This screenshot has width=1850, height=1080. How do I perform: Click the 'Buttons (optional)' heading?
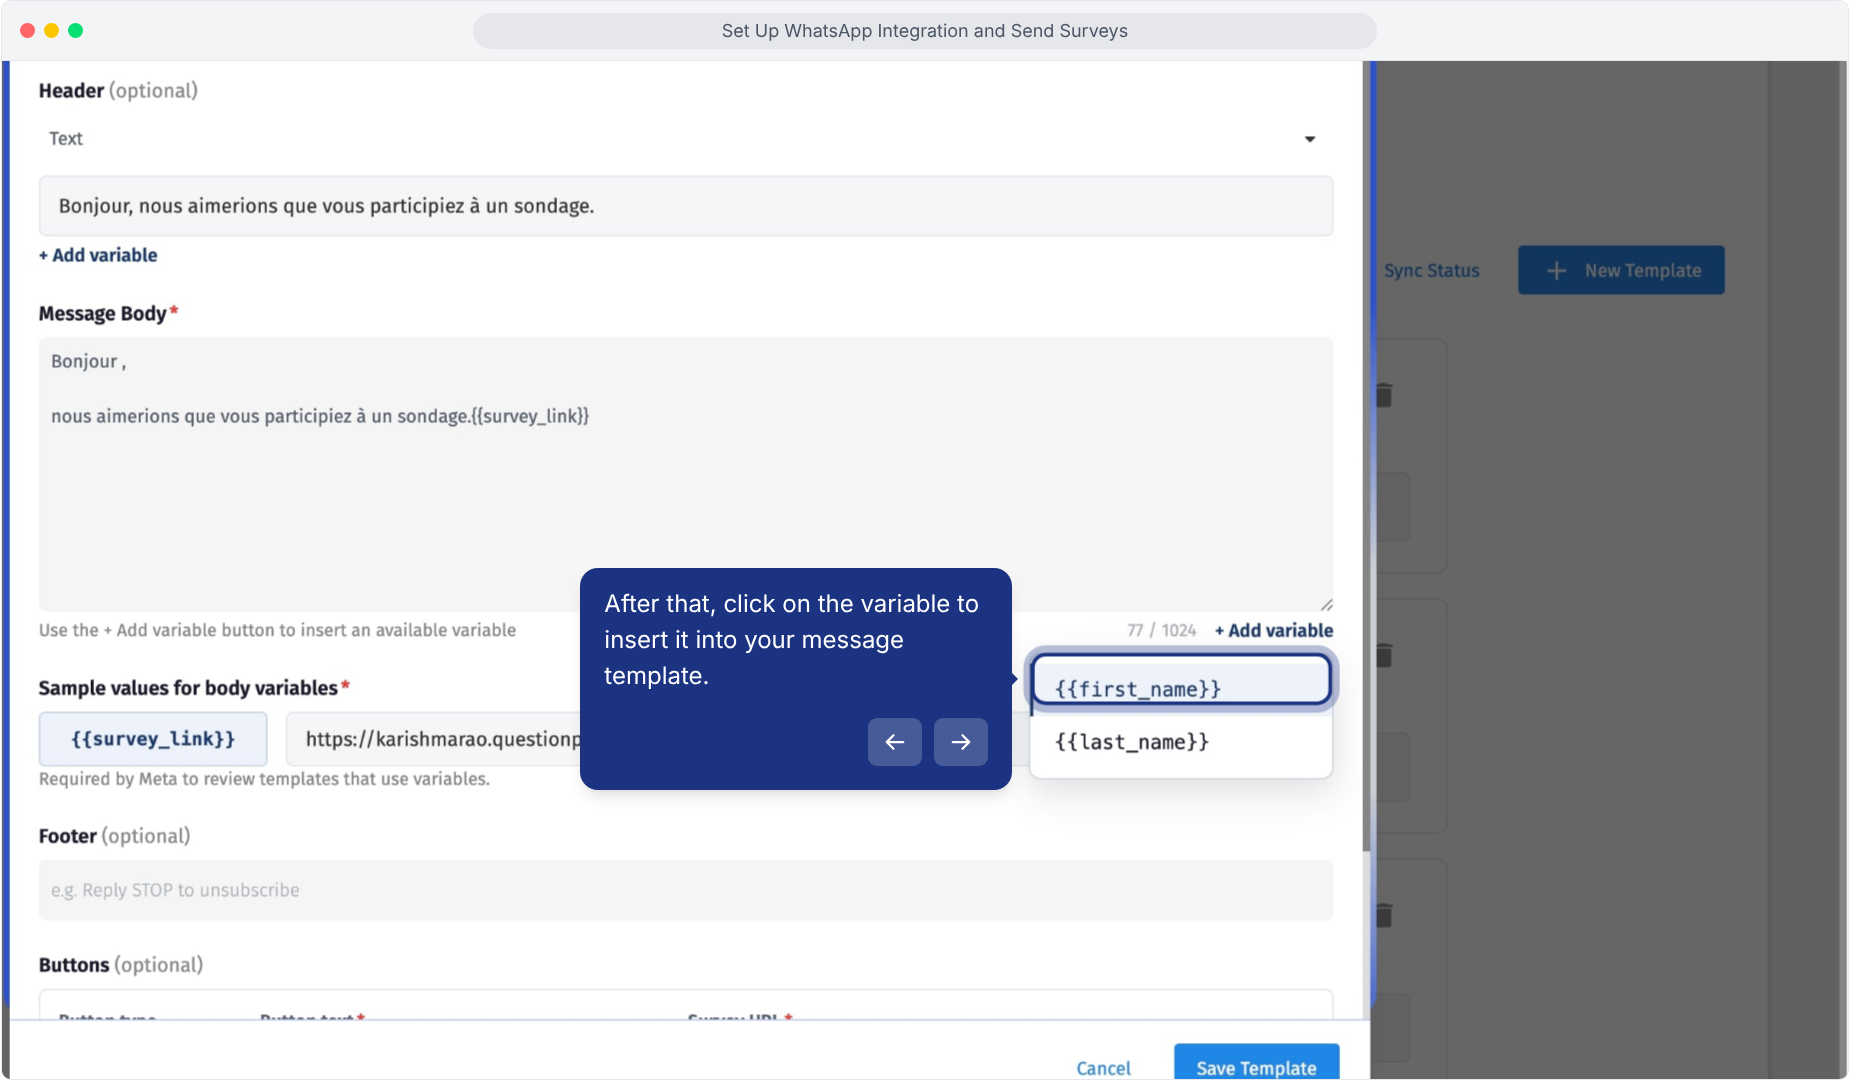(x=121, y=965)
